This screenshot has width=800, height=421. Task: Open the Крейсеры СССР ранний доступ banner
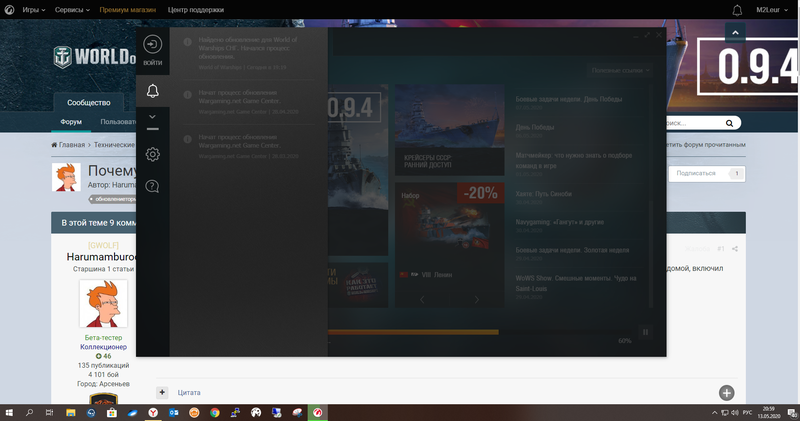[x=449, y=130]
